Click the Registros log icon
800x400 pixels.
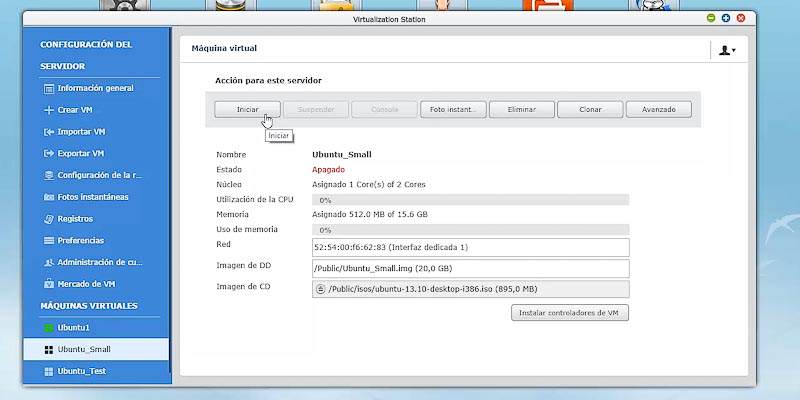click(x=49, y=219)
